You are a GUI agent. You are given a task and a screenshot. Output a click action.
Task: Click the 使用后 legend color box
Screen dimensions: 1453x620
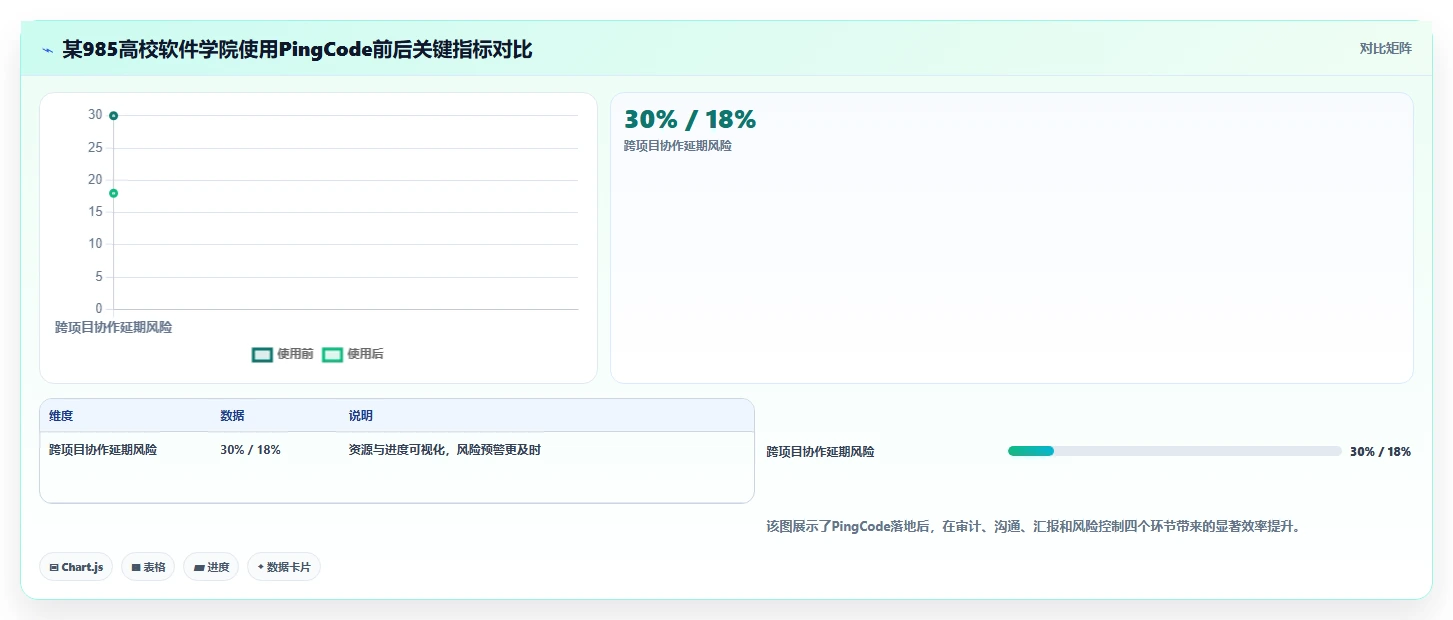[x=332, y=354]
